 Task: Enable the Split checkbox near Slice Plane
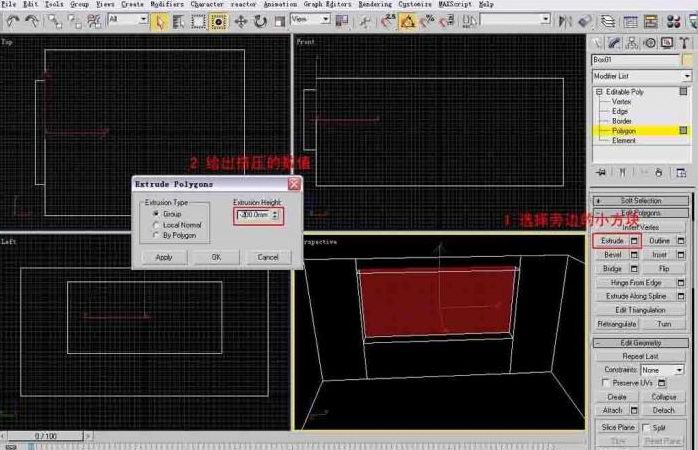coord(646,428)
